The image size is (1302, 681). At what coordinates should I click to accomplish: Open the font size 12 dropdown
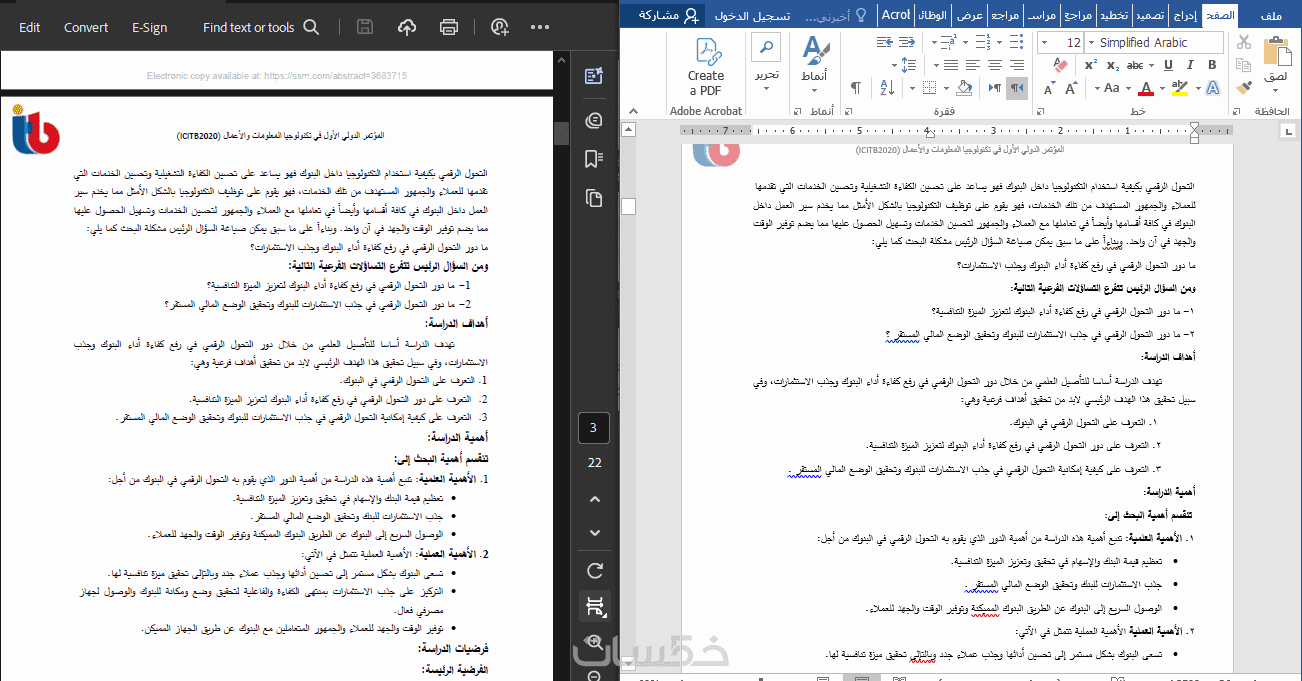pyautogui.click(x=1044, y=42)
